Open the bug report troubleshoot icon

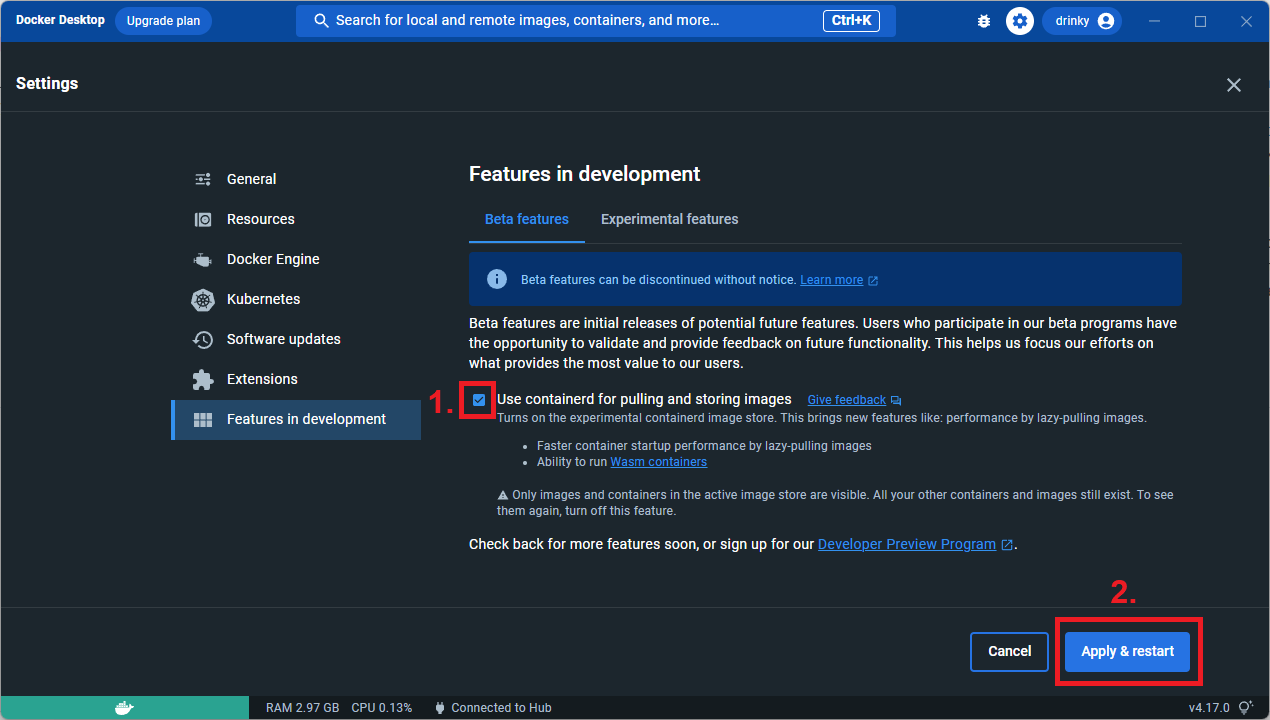[x=984, y=21]
